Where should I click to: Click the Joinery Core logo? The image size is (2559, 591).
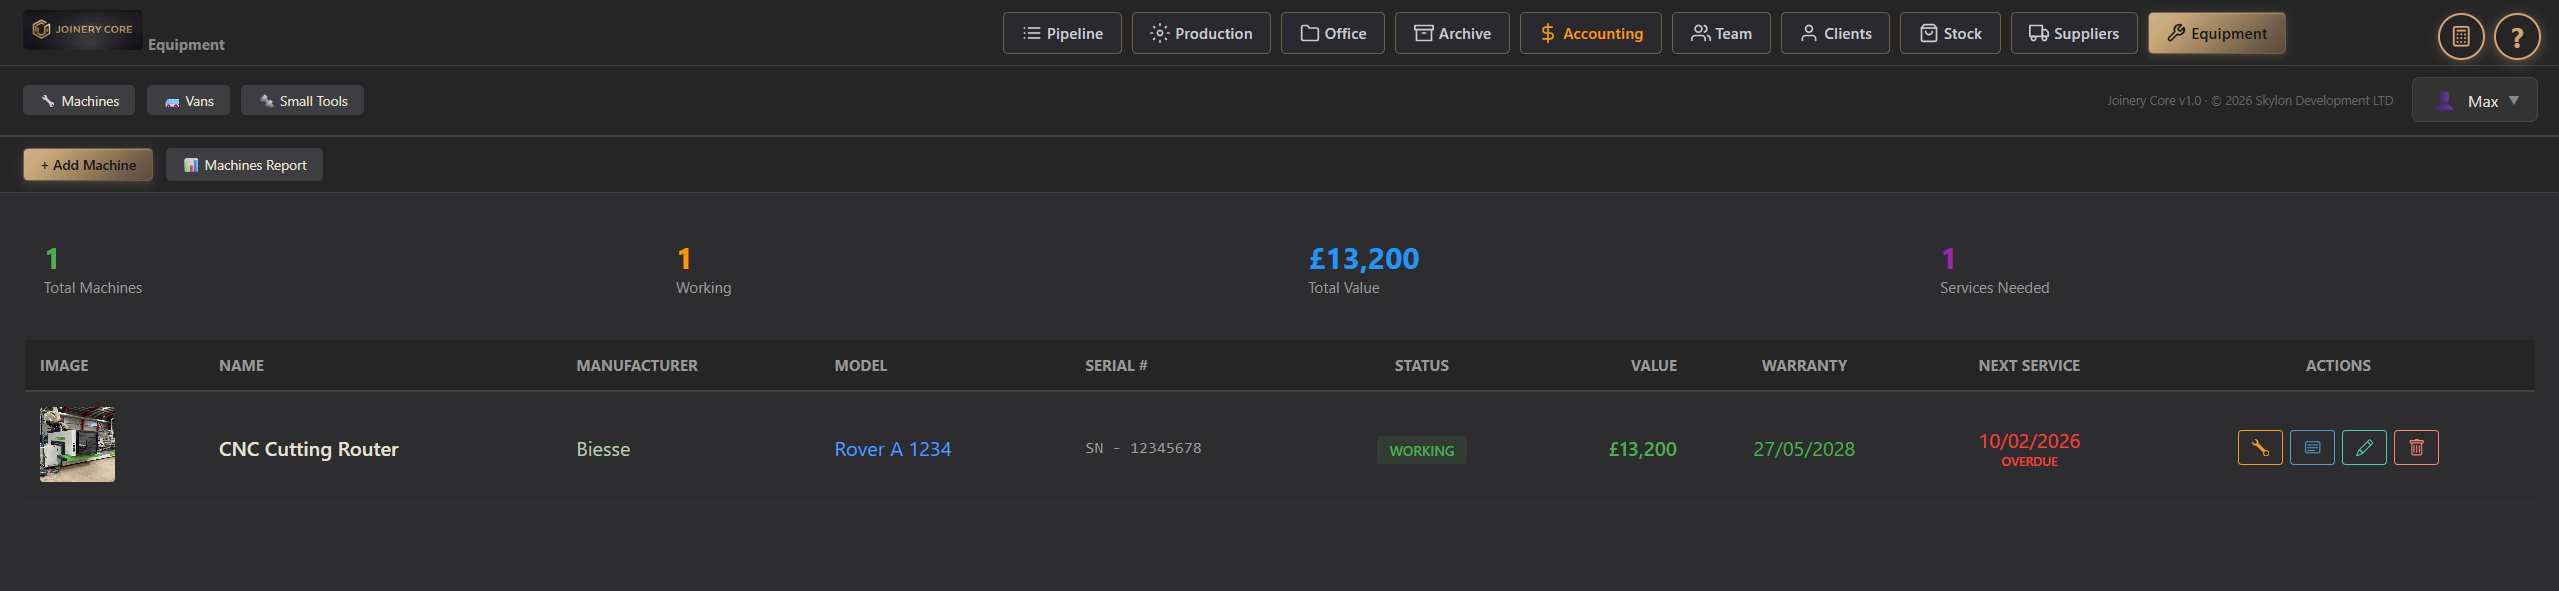(x=83, y=30)
